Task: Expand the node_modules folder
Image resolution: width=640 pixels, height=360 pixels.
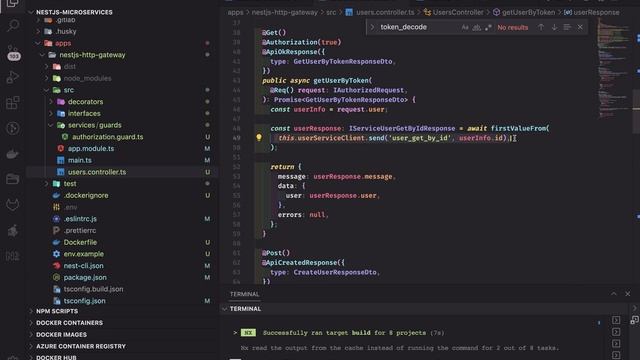Action: pos(47,78)
